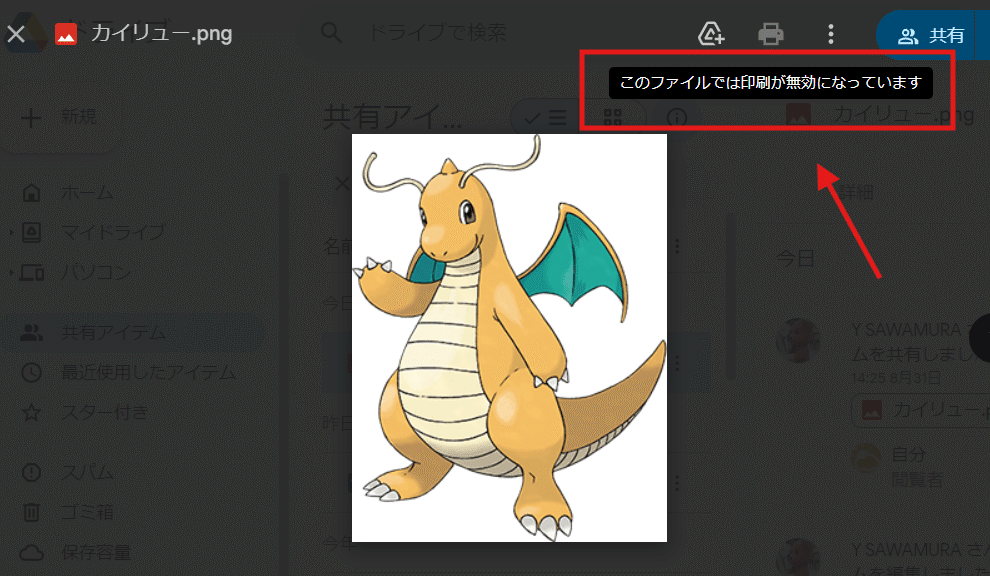
Task: Click the star icon in the sidebar
Action: coord(32,412)
